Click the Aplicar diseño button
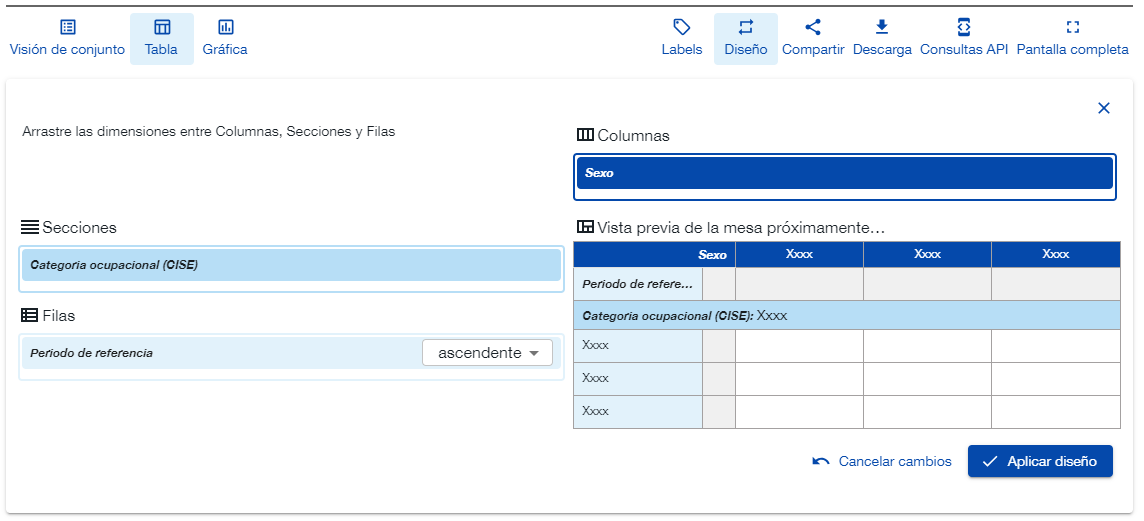Screen dimensions: 1144x521 click(x=1040, y=461)
